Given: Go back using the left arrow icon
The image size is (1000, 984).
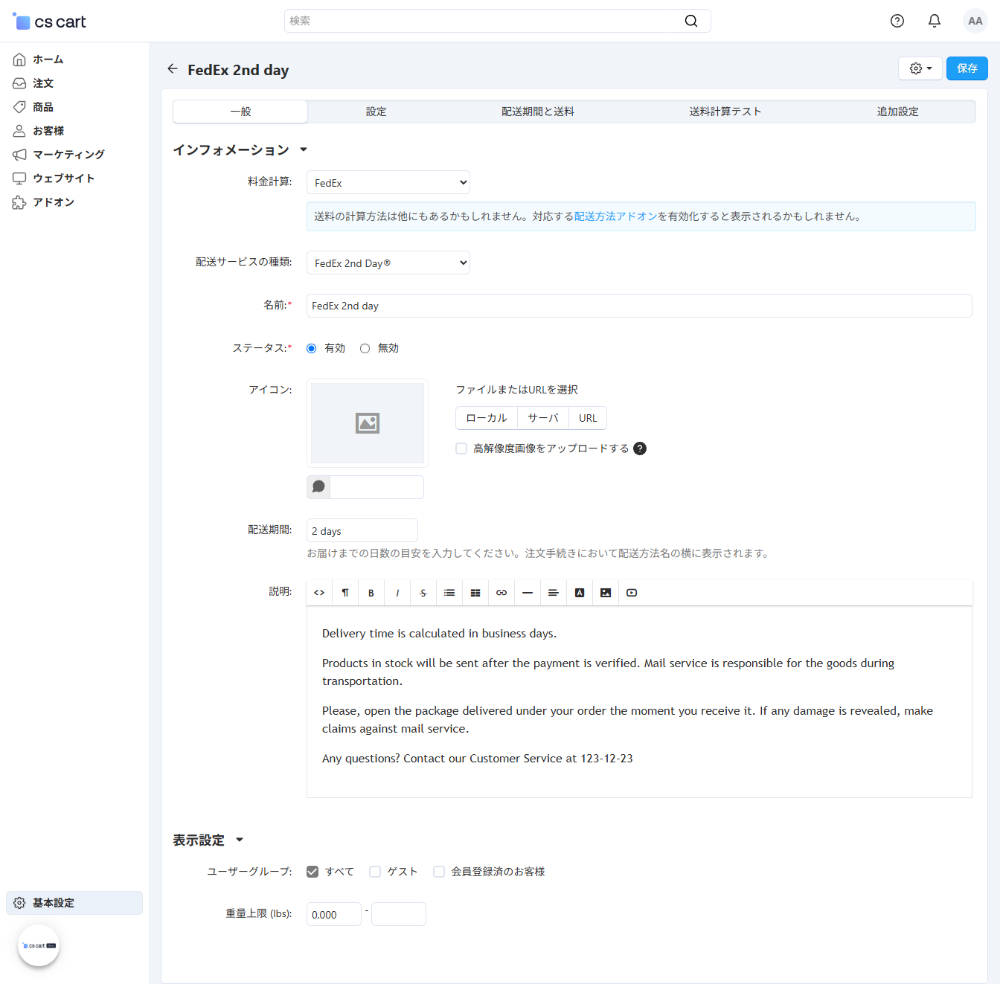Looking at the screenshot, I should pyautogui.click(x=172, y=69).
